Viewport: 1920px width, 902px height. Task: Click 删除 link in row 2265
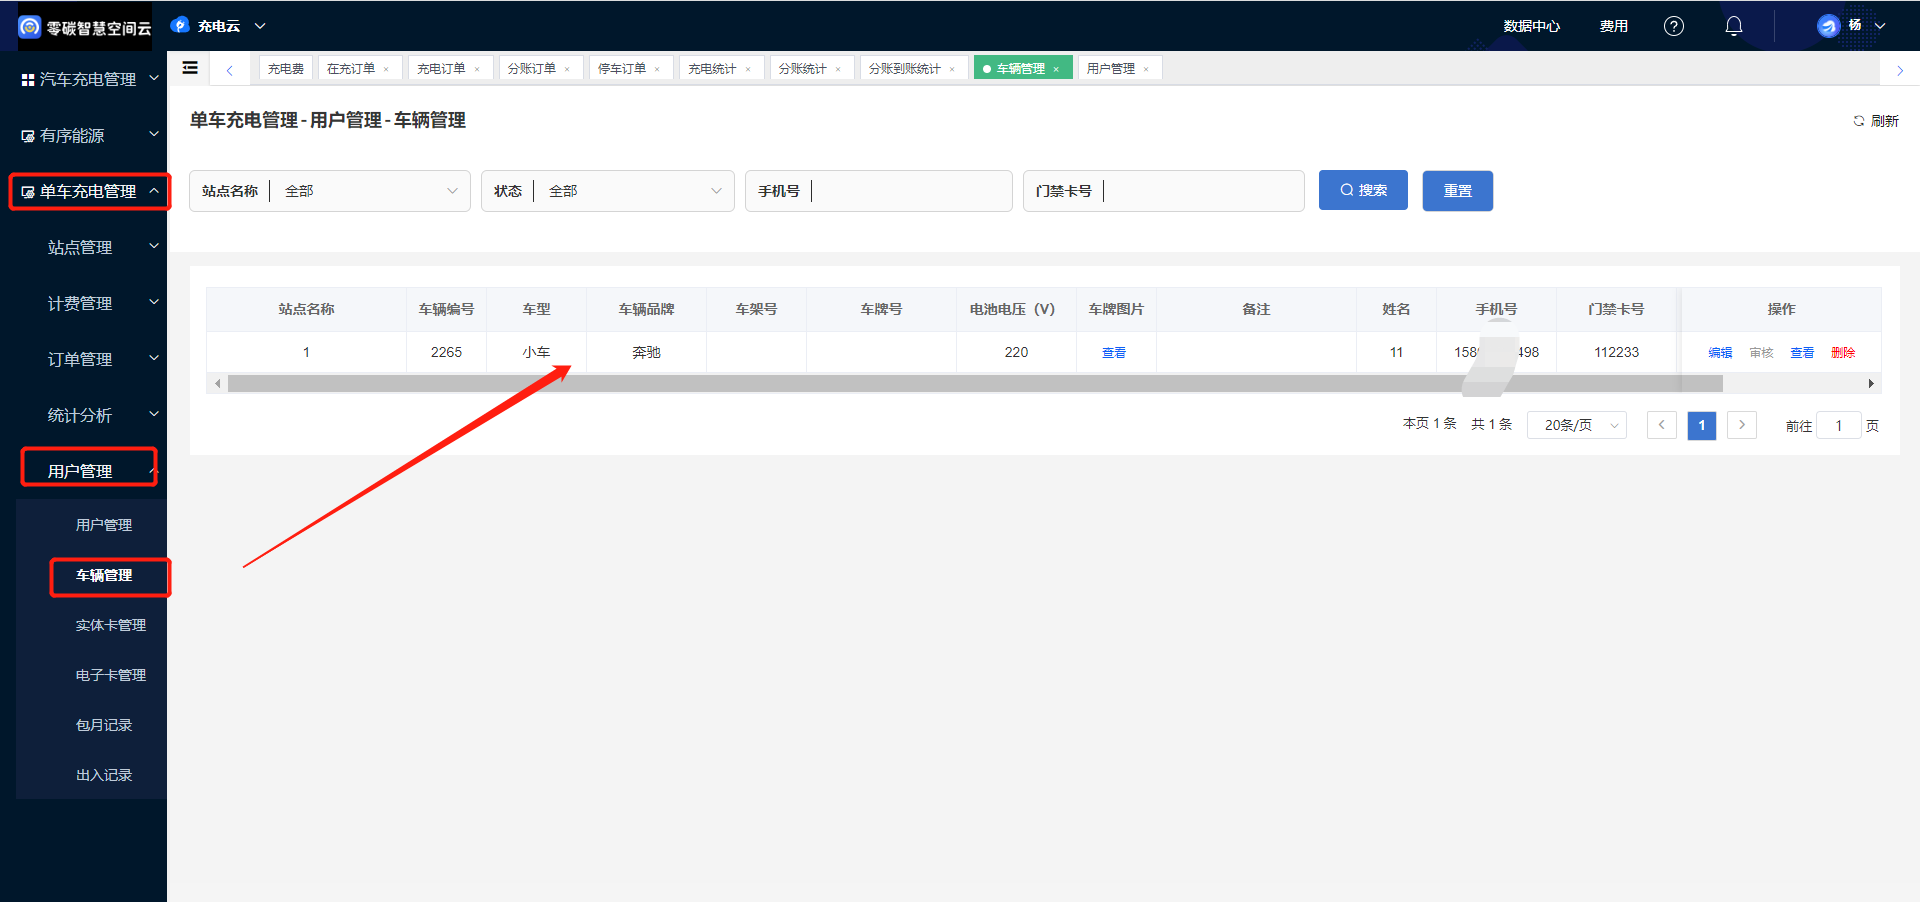pyautogui.click(x=1843, y=353)
